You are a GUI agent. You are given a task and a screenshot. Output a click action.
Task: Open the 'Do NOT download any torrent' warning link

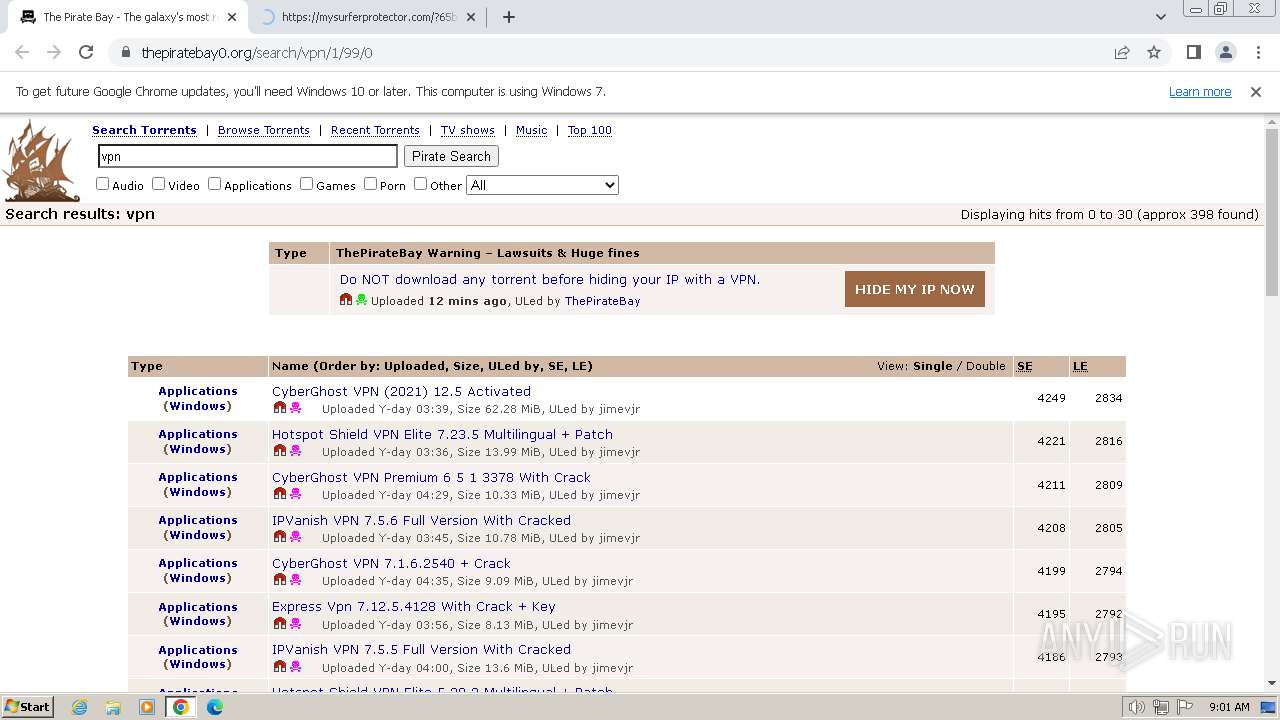click(x=550, y=280)
